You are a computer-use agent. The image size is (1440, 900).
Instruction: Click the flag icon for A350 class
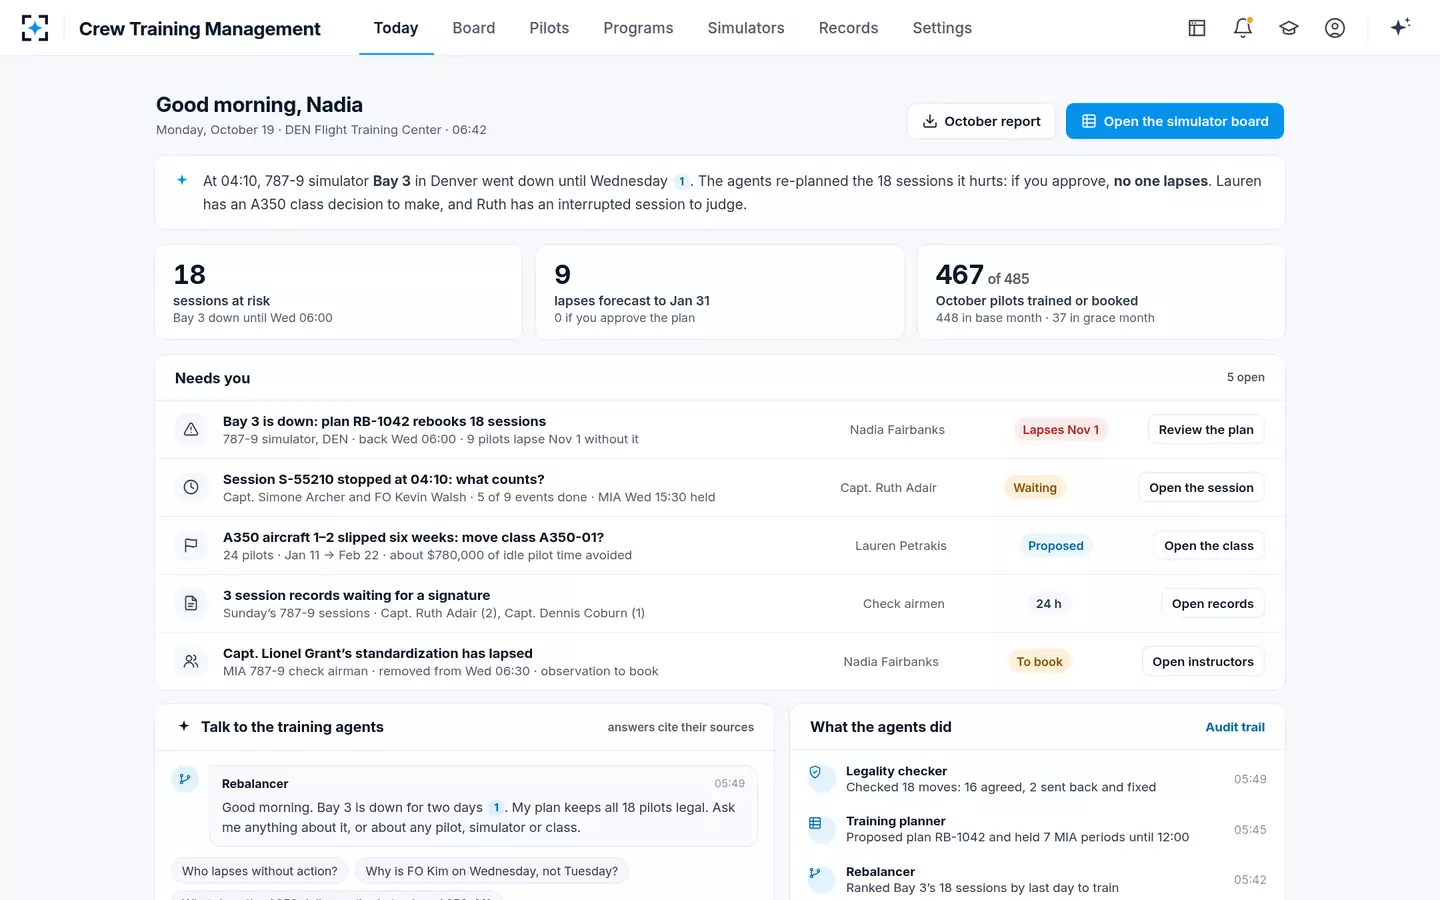pyautogui.click(x=191, y=546)
